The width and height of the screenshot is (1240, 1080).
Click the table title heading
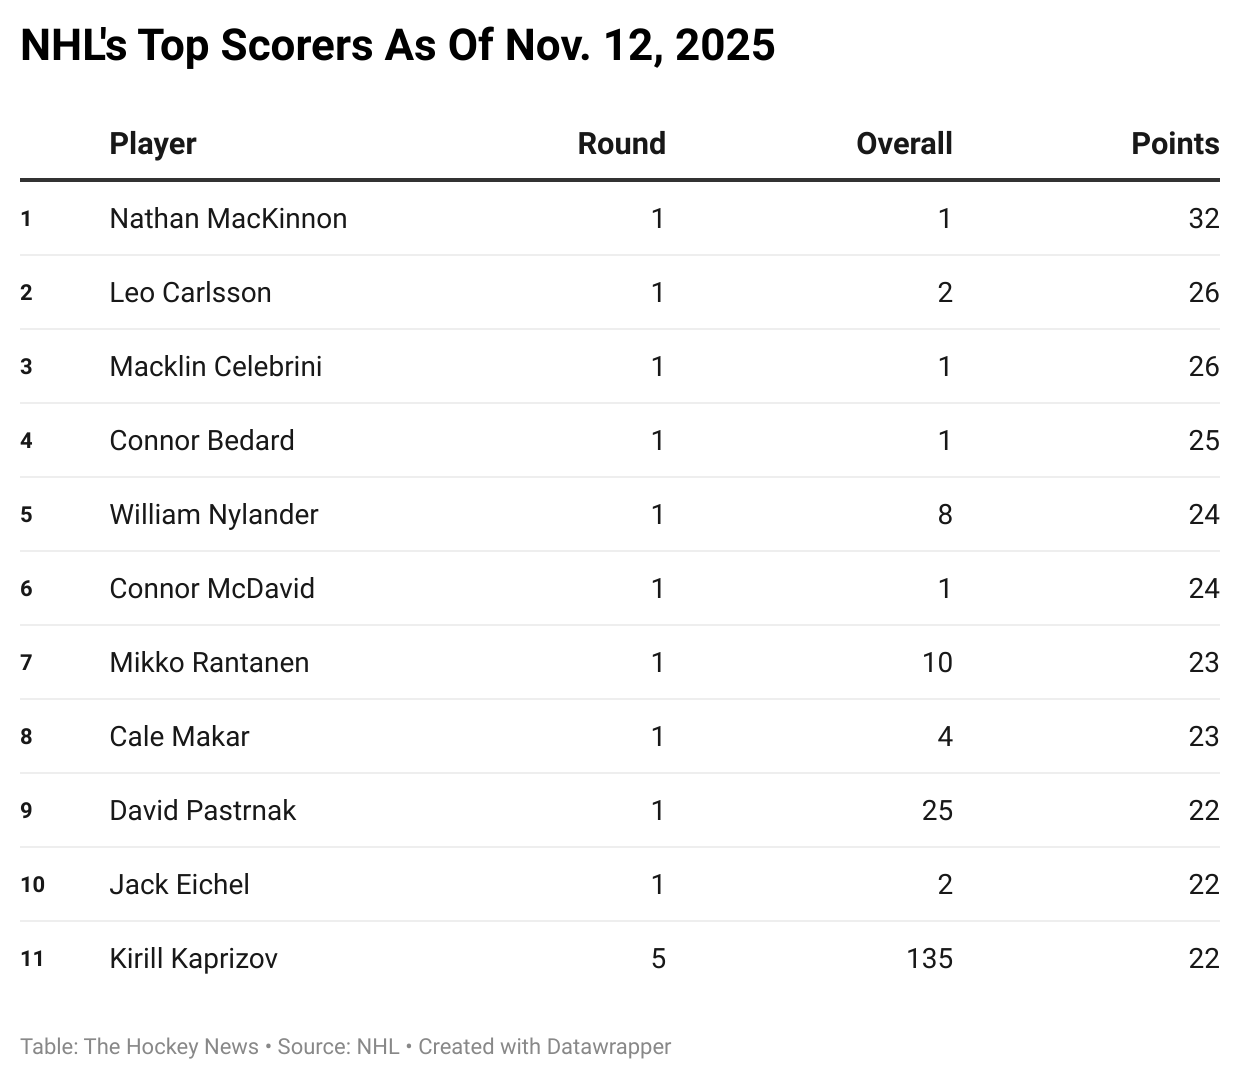click(x=397, y=46)
